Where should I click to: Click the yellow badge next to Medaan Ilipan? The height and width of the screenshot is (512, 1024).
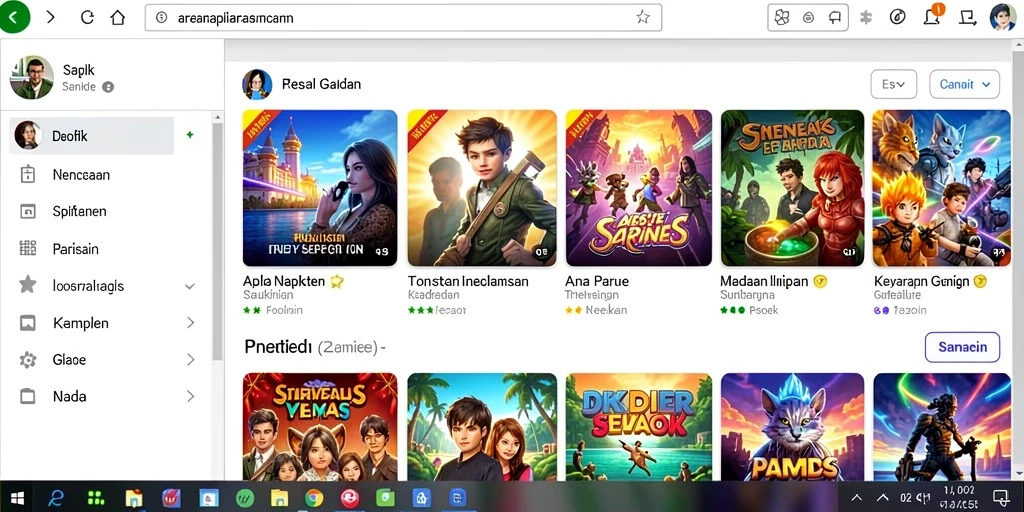[822, 281]
